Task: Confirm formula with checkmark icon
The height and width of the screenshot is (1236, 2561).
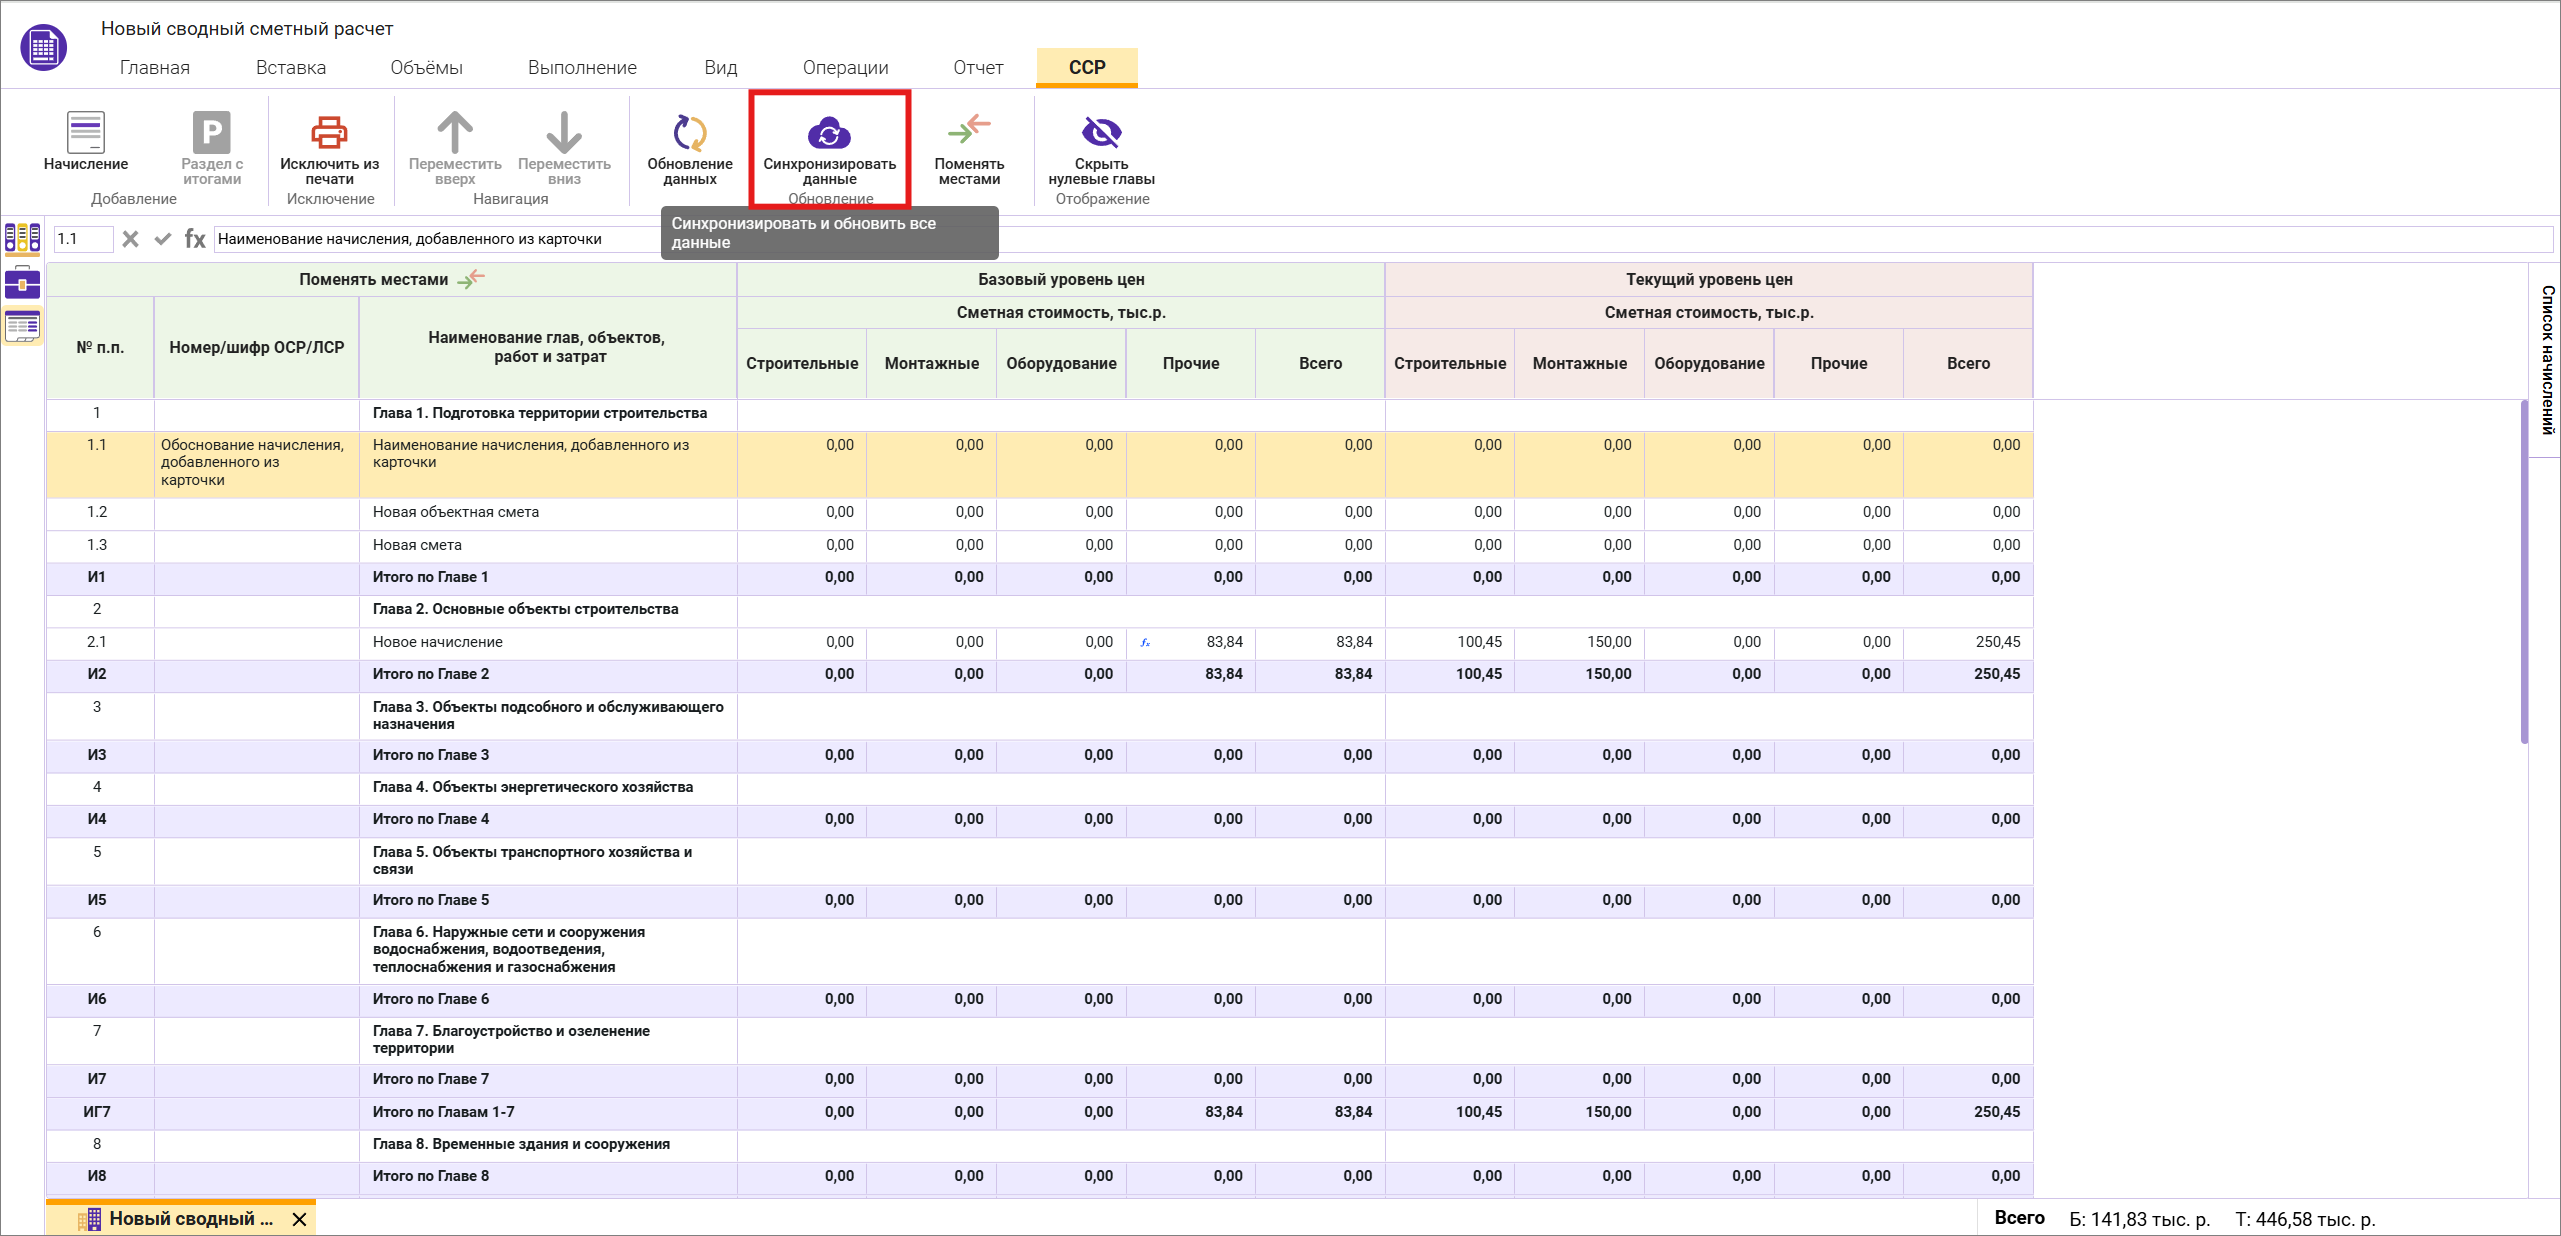Action: pyautogui.click(x=163, y=239)
